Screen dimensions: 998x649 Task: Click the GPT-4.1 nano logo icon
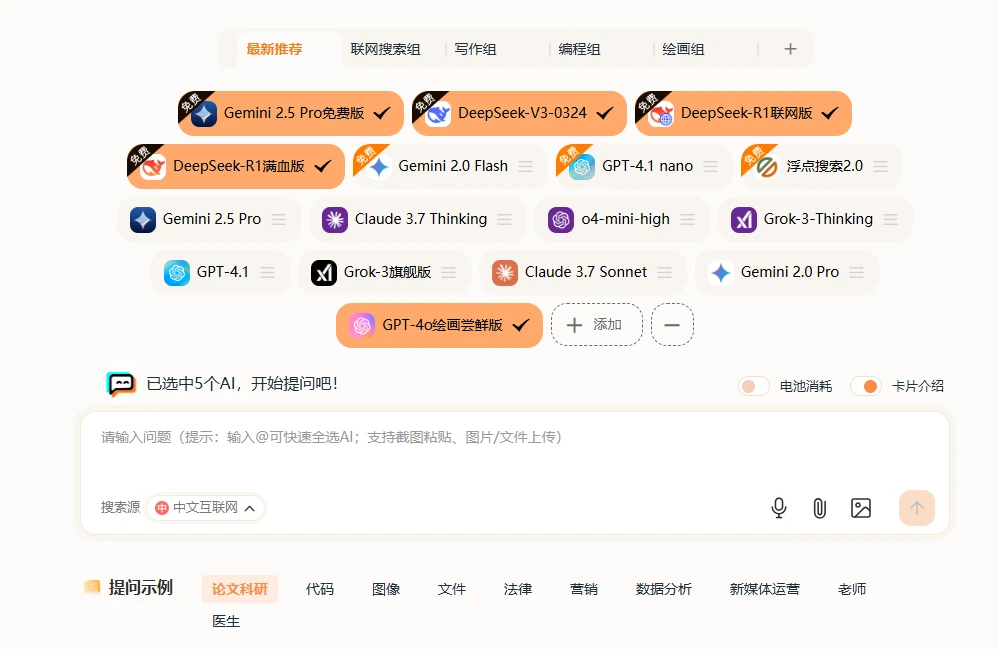582,167
